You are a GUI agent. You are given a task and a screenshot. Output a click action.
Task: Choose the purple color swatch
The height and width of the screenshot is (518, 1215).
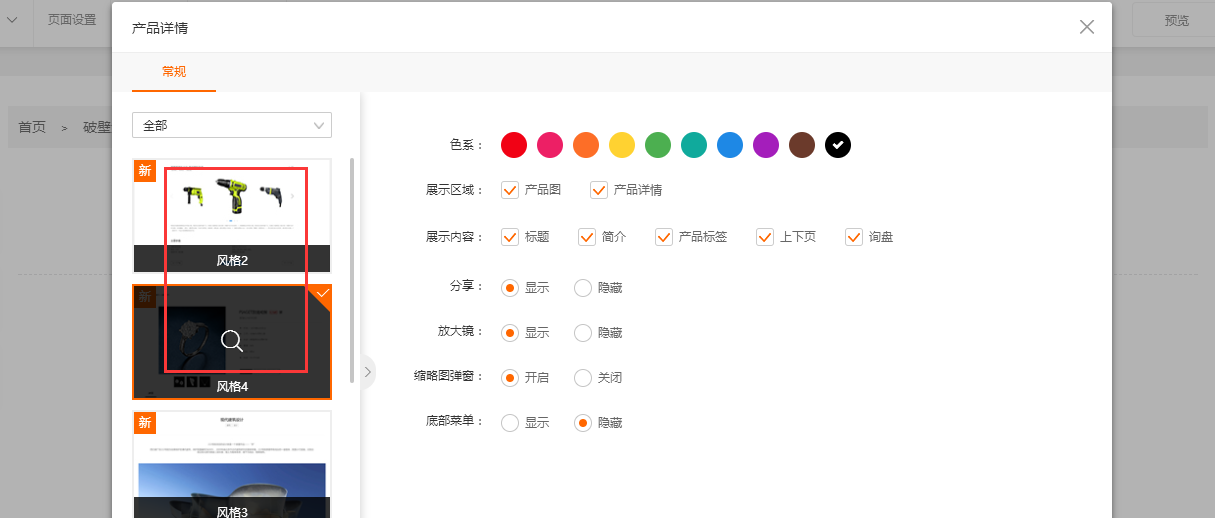pyautogui.click(x=766, y=145)
